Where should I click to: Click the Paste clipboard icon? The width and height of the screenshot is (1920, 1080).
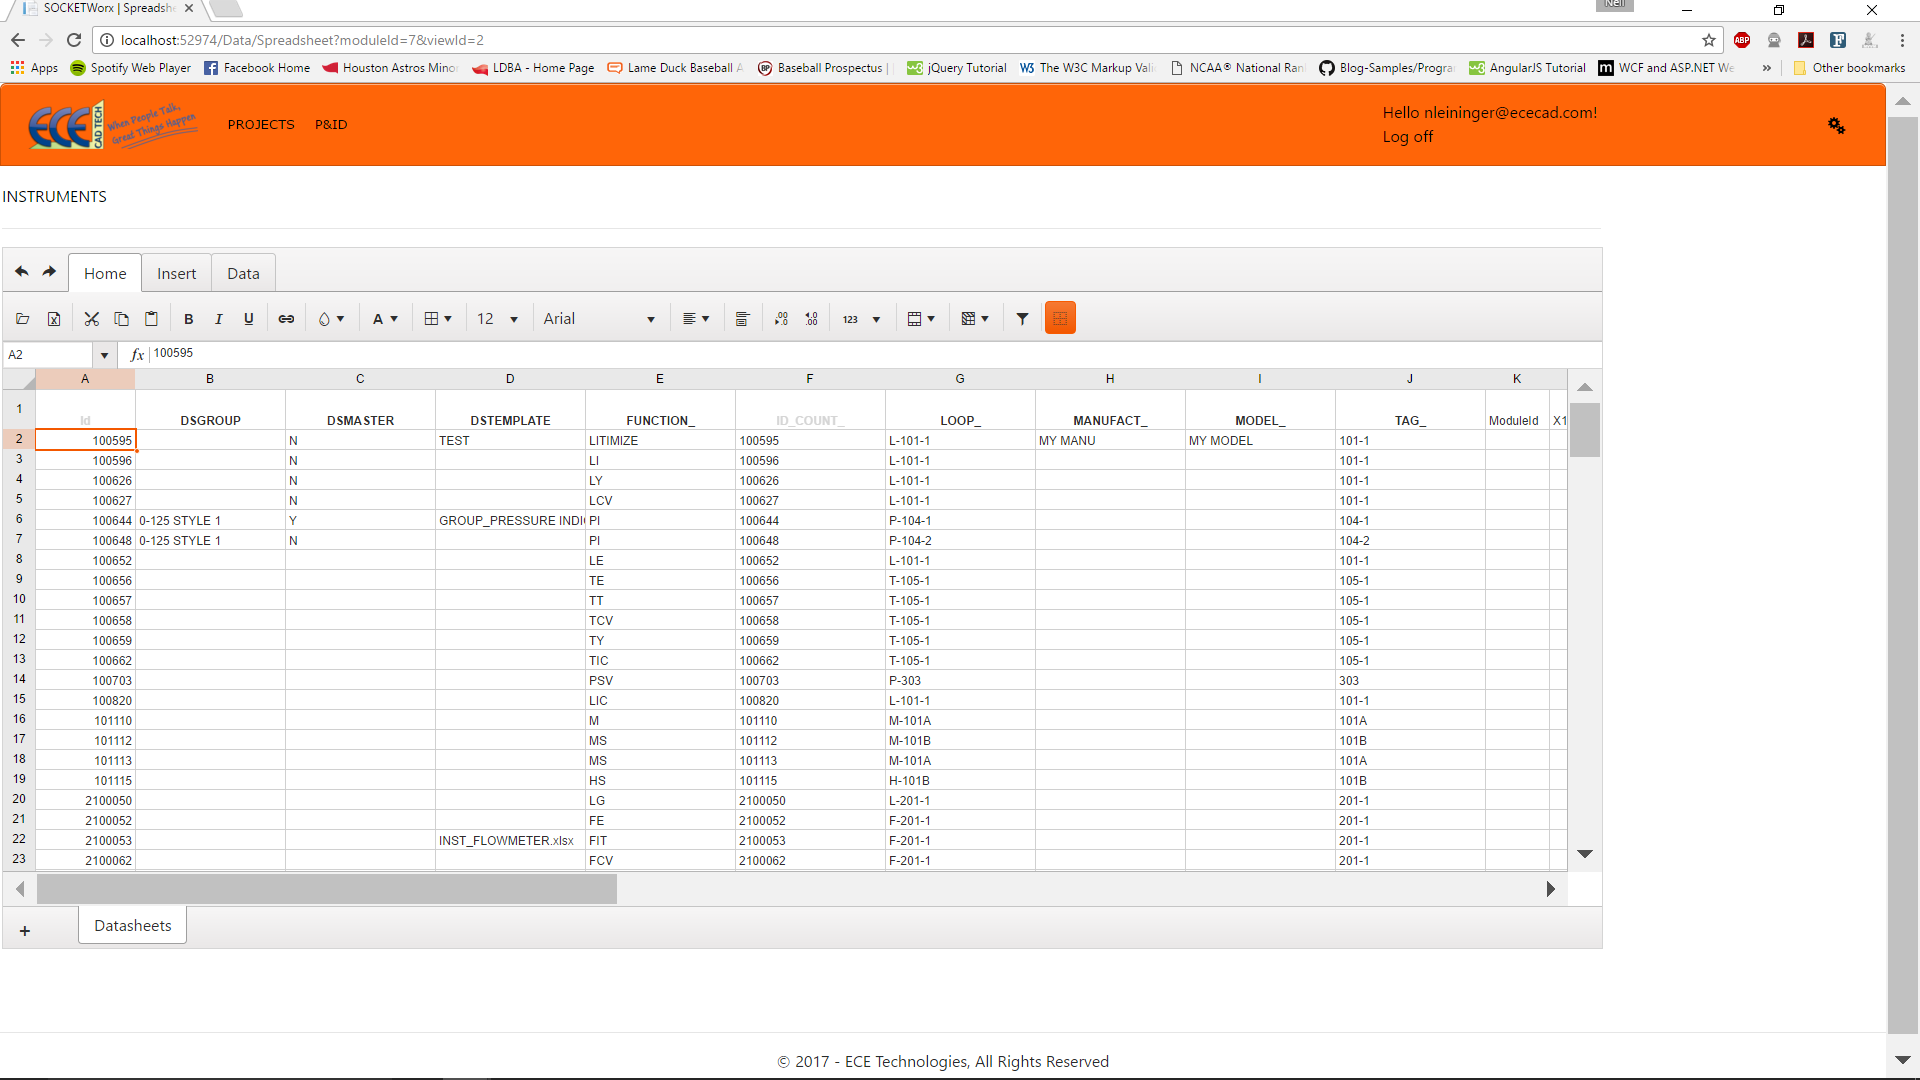coord(151,319)
